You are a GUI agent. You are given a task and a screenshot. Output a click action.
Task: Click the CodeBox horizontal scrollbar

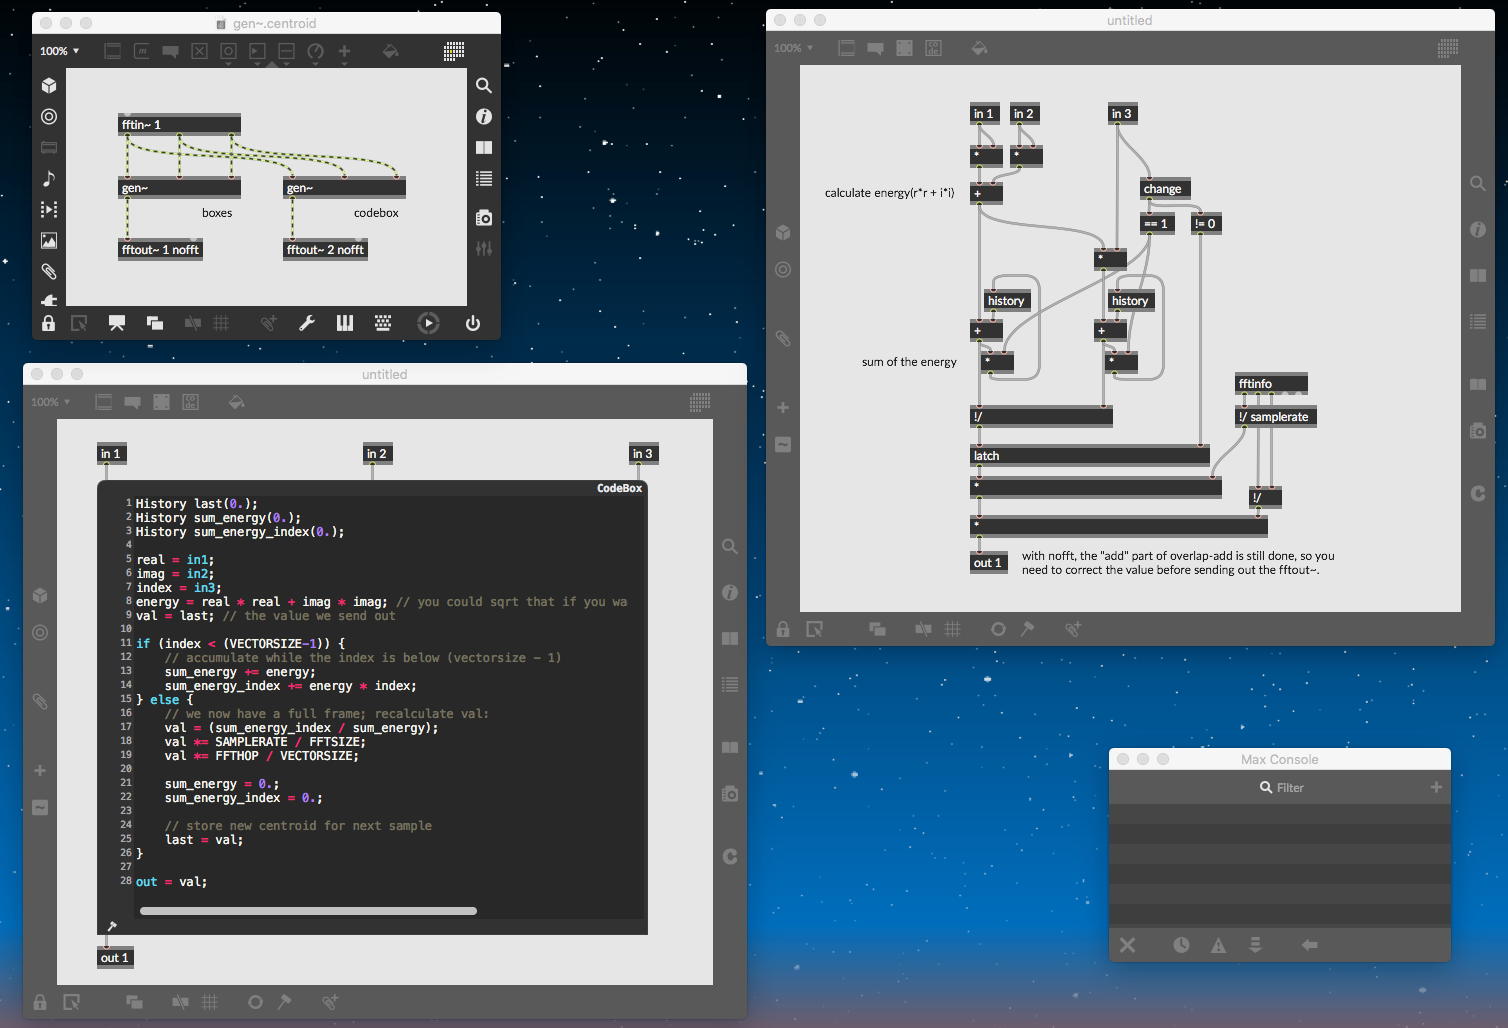pyautogui.click(x=308, y=911)
